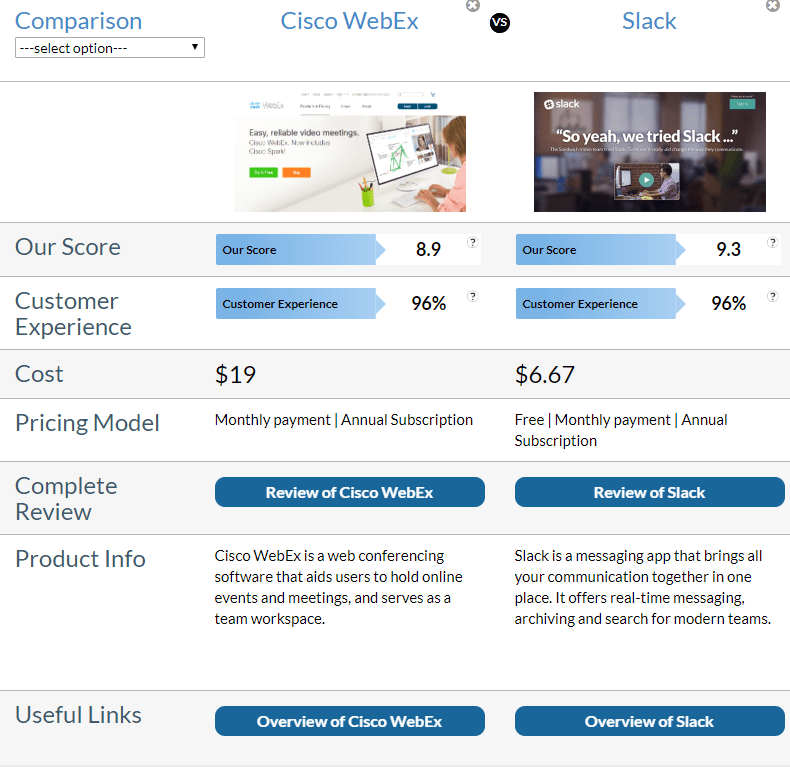The height and width of the screenshot is (767, 790).
Task: Select the $19 cost value
Action: click(x=235, y=375)
